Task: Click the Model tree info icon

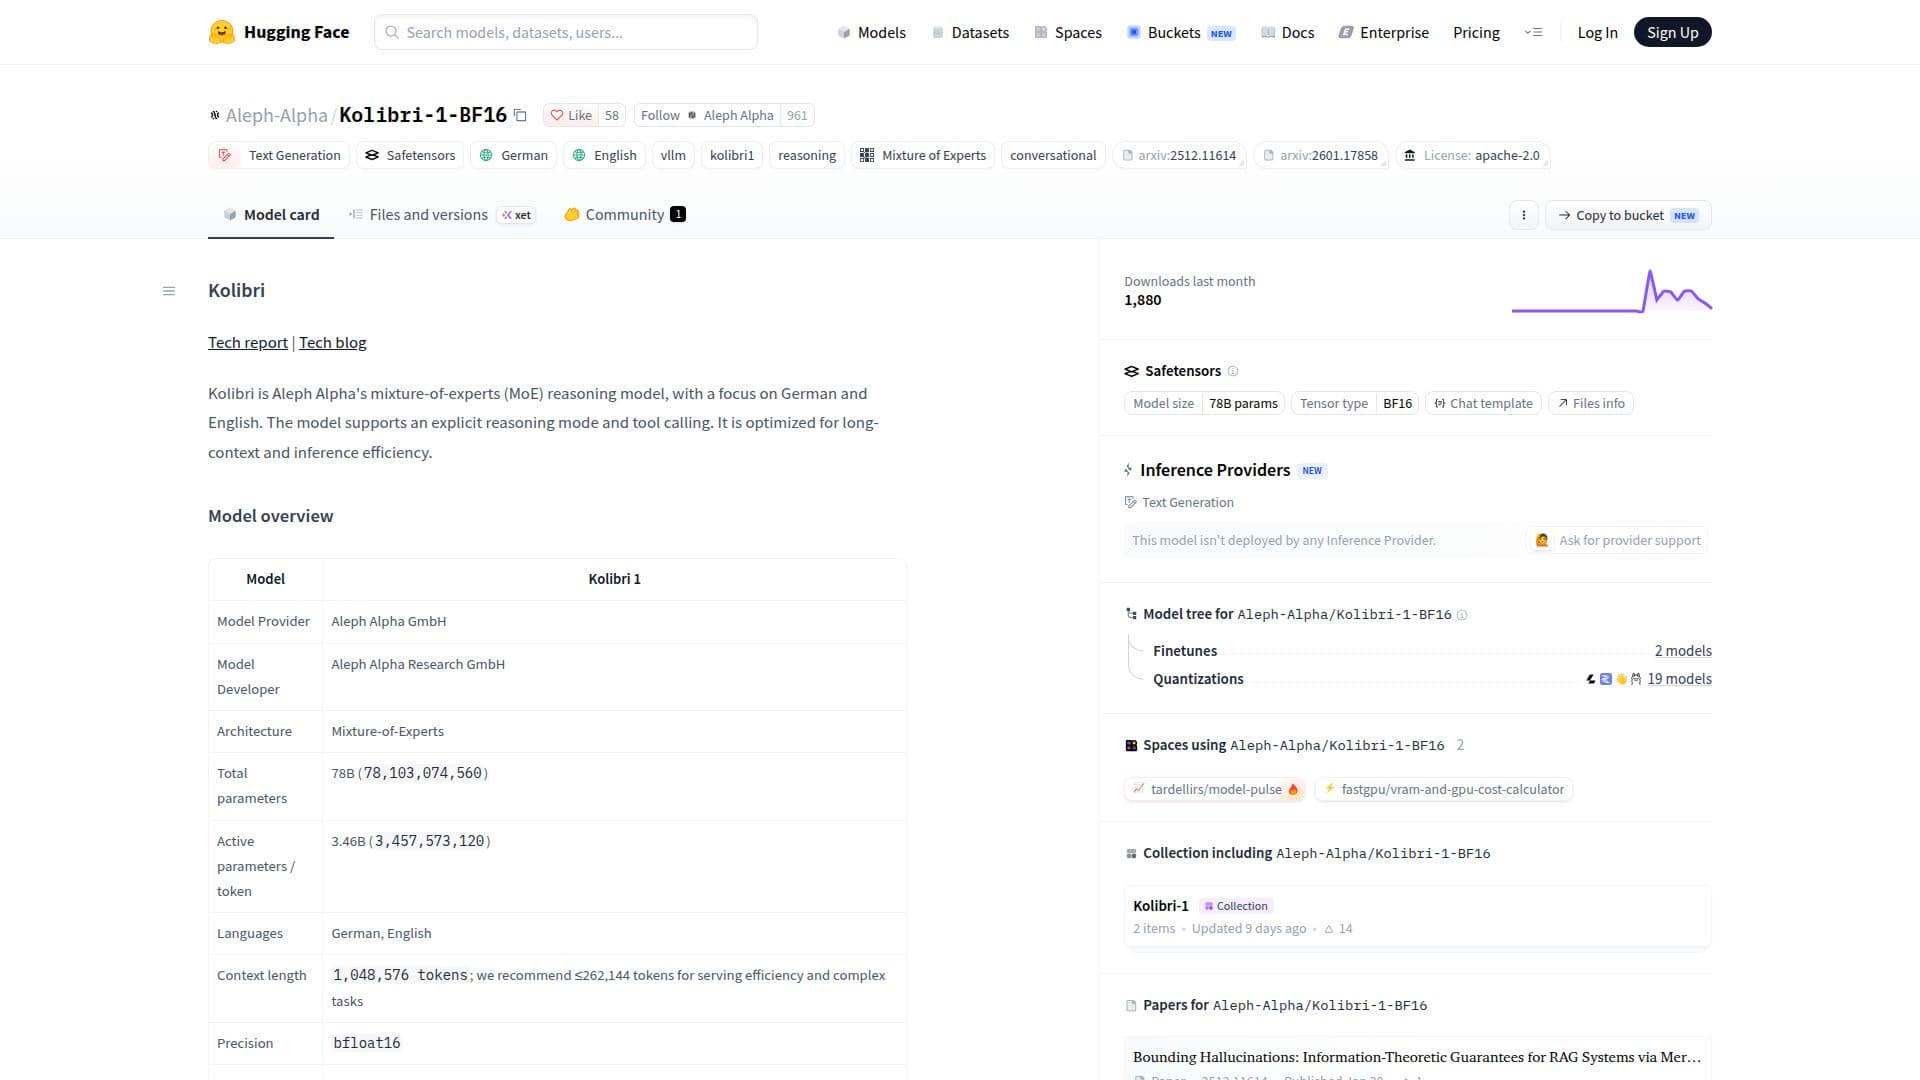Action: pyautogui.click(x=1462, y=615)
